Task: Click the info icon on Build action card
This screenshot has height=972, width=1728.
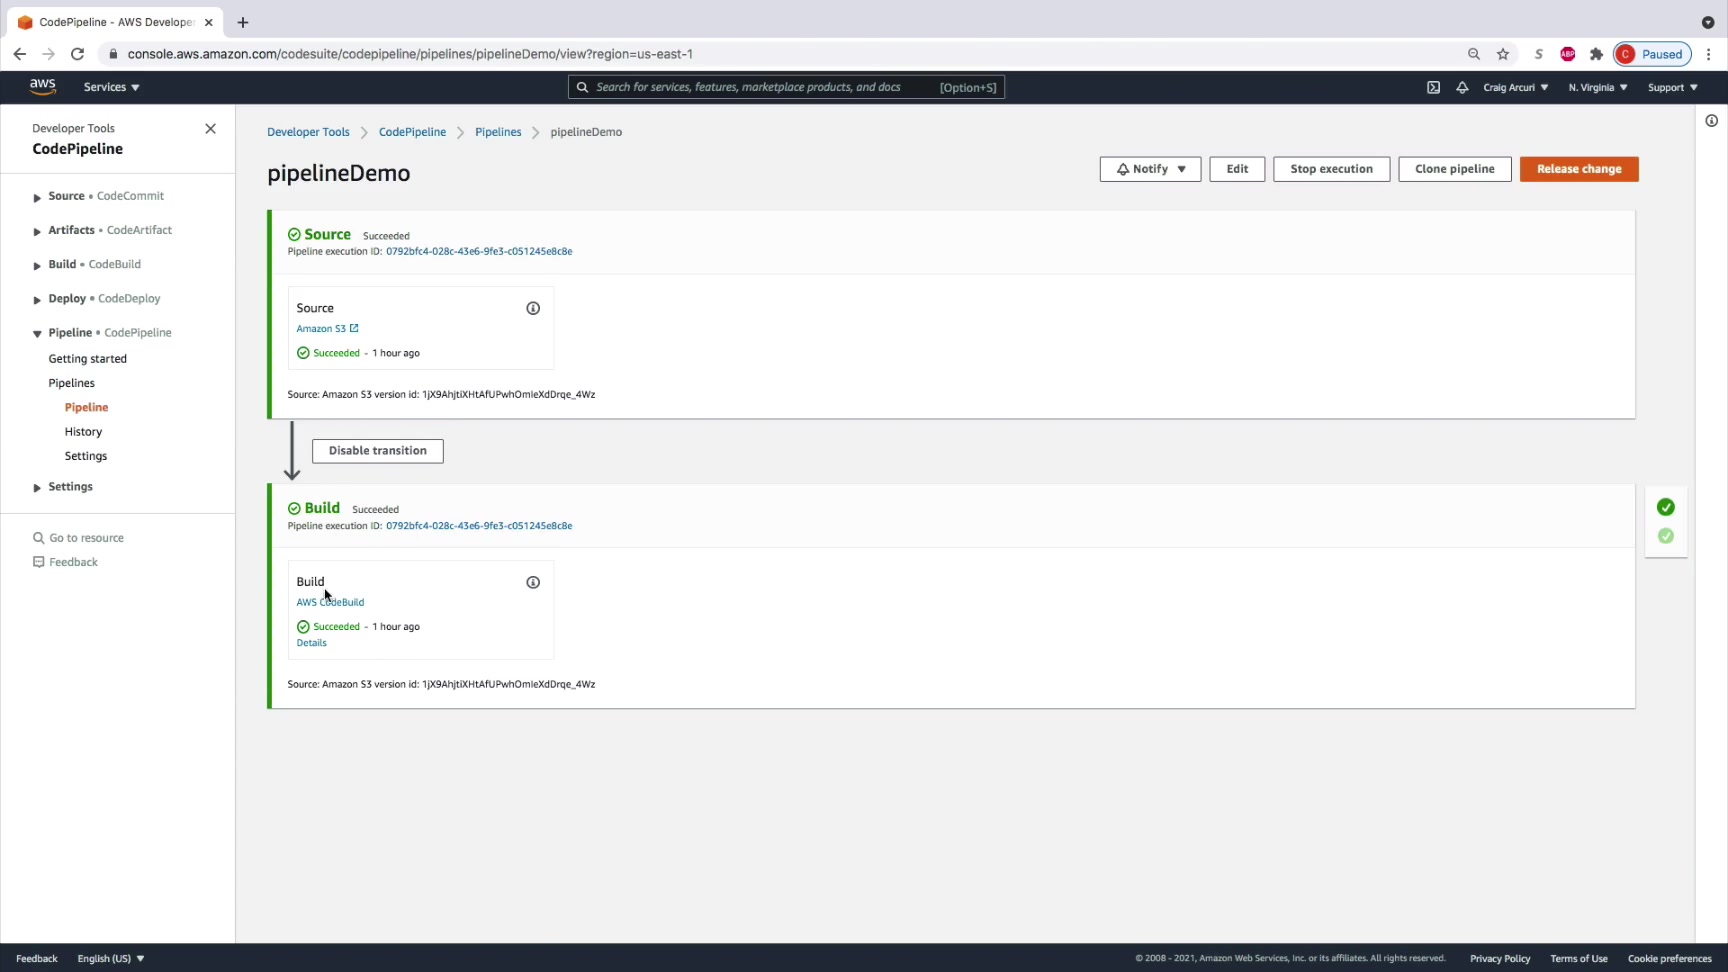Action: click(x=533, y=582)
